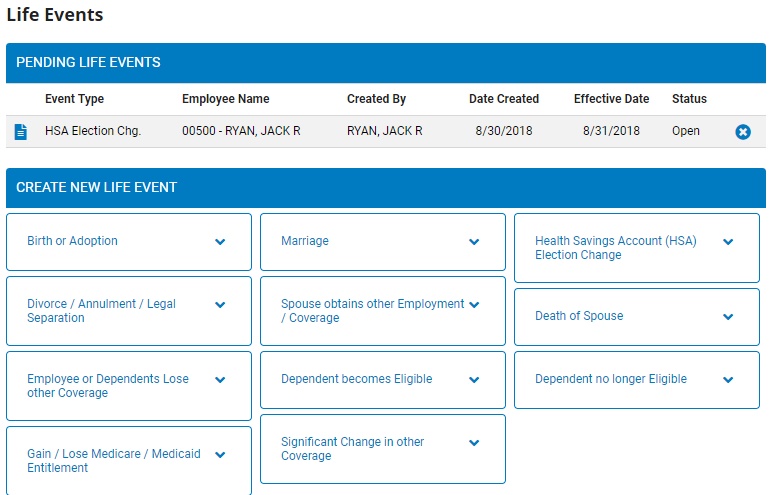Click the Effective Date column header
772x495 pixels.
(x=611, y=99)
